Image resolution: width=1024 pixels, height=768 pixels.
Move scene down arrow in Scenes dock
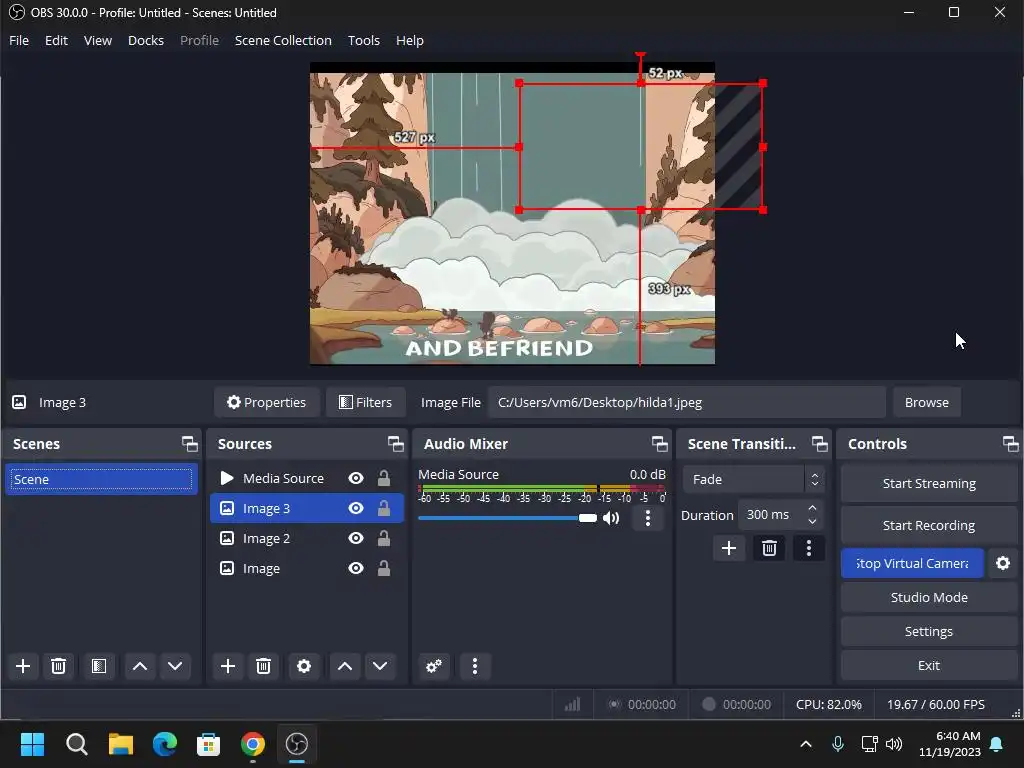click(x=175, y=666)
